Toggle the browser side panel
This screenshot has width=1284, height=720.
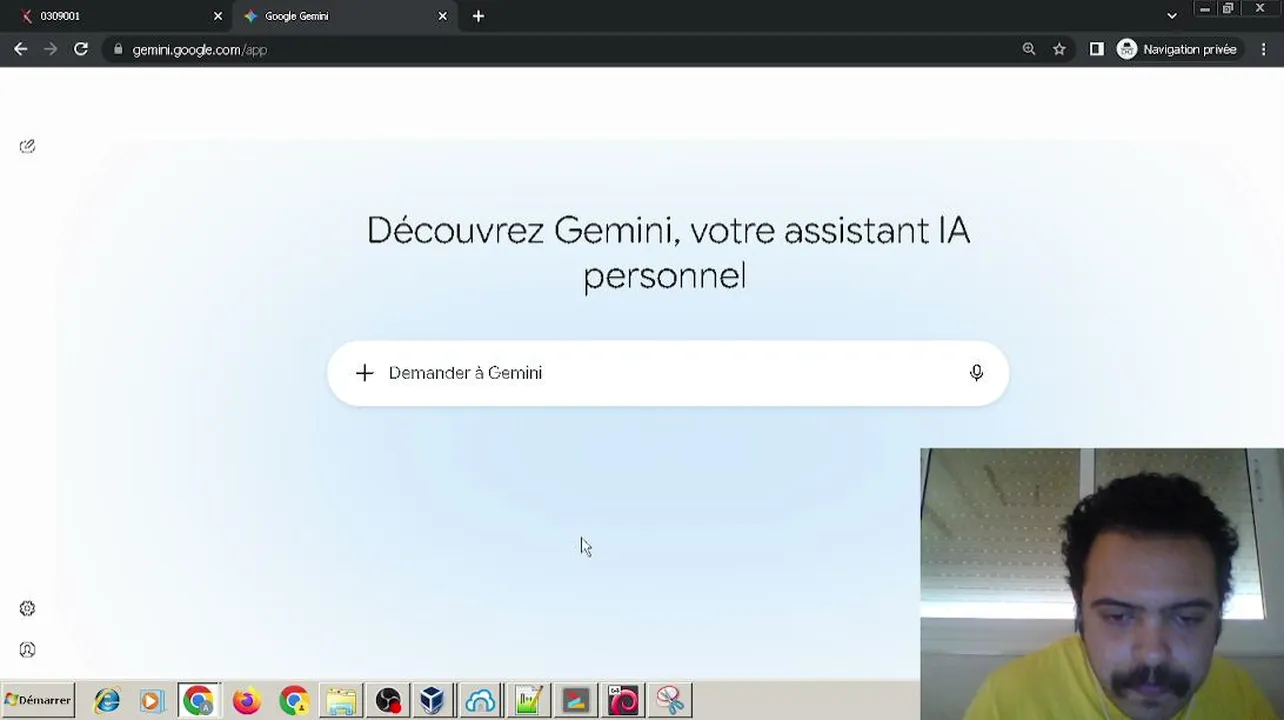pos(1097,49)
